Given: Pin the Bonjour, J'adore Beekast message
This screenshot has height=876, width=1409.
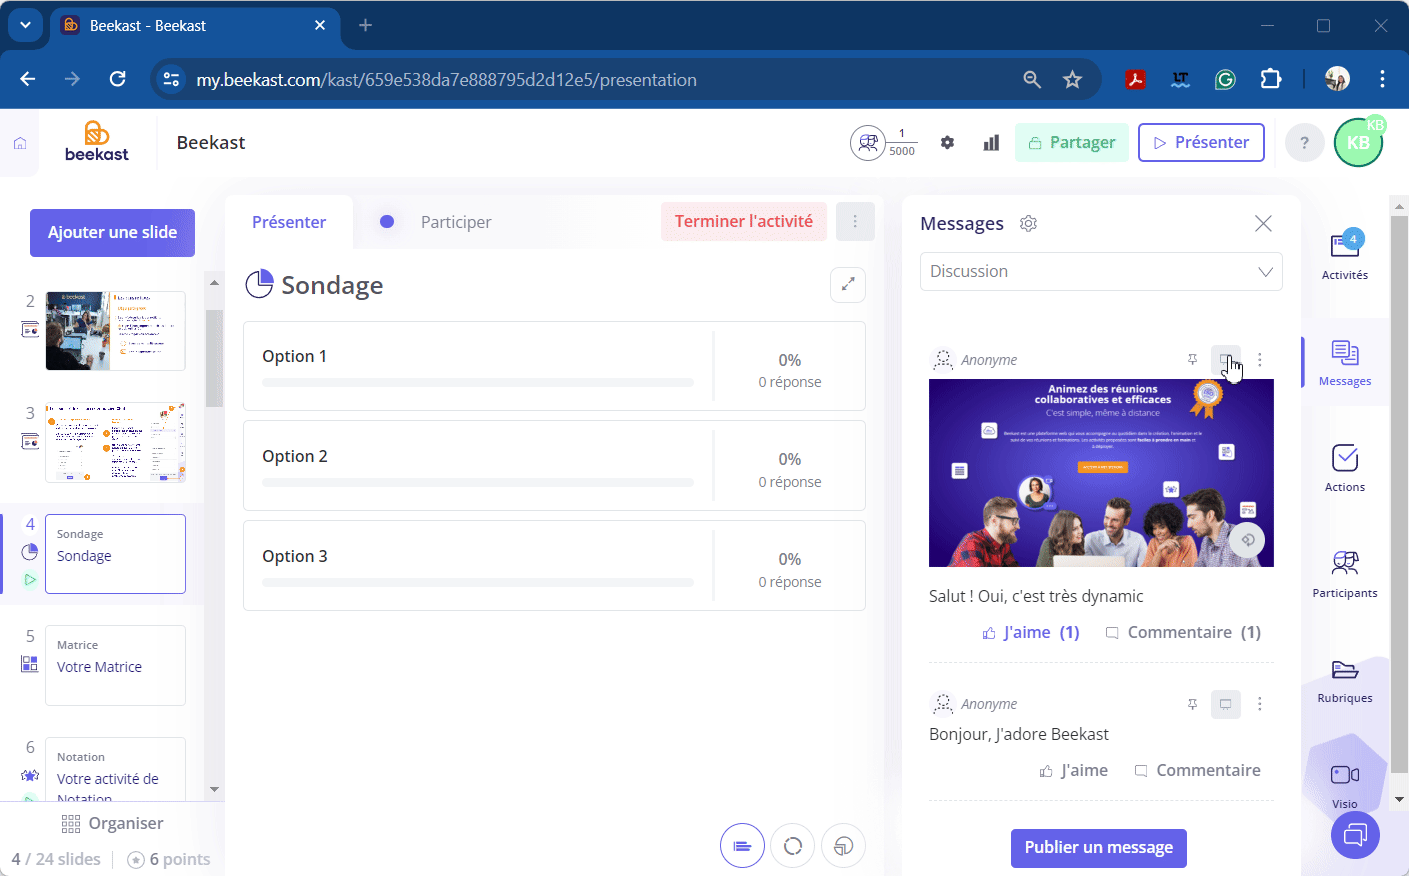Looking at the screenshot, I should click(x=1192, y=704).
